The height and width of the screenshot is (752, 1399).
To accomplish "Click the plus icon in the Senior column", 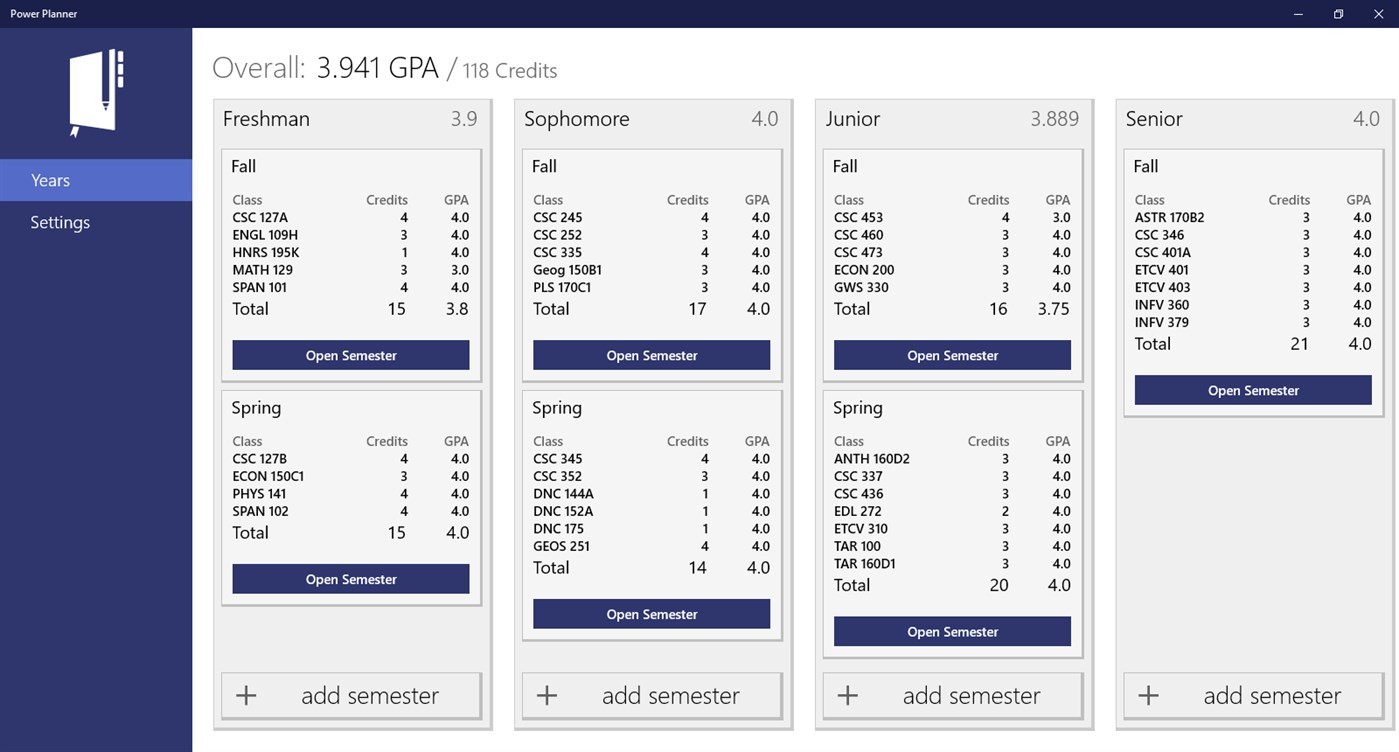I will [x=1148, y=694].
